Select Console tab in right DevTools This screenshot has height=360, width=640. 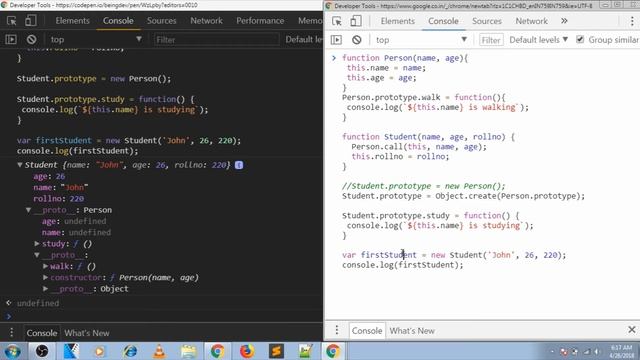coord(443,21)
